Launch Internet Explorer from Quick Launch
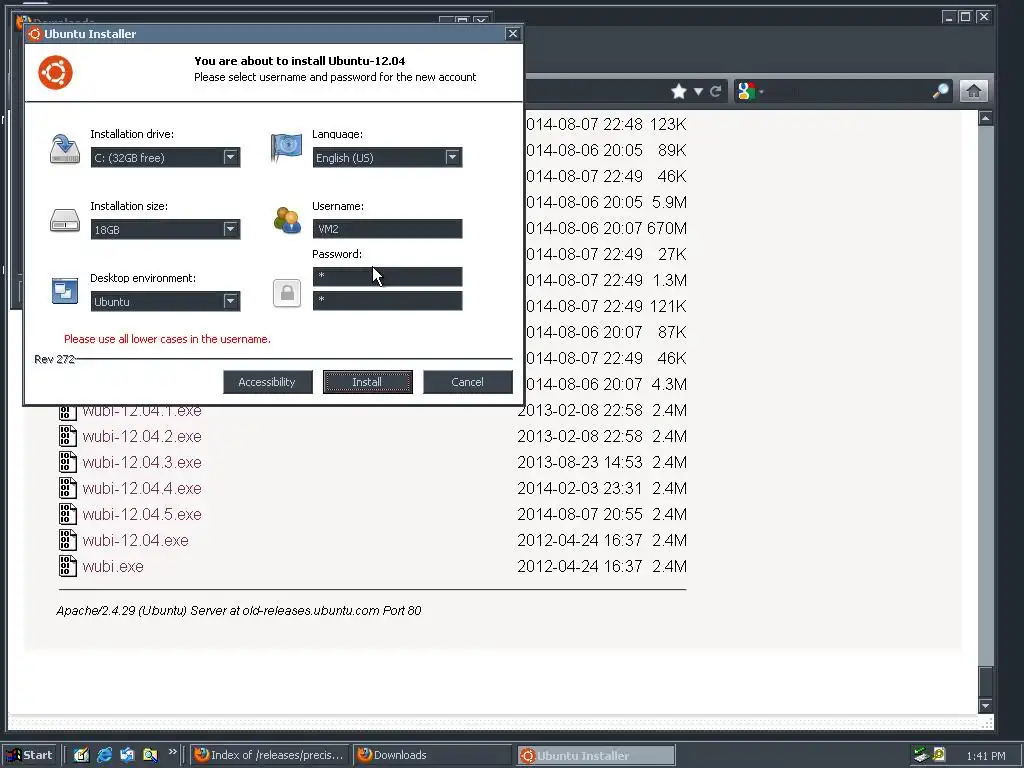 point(104,756)
